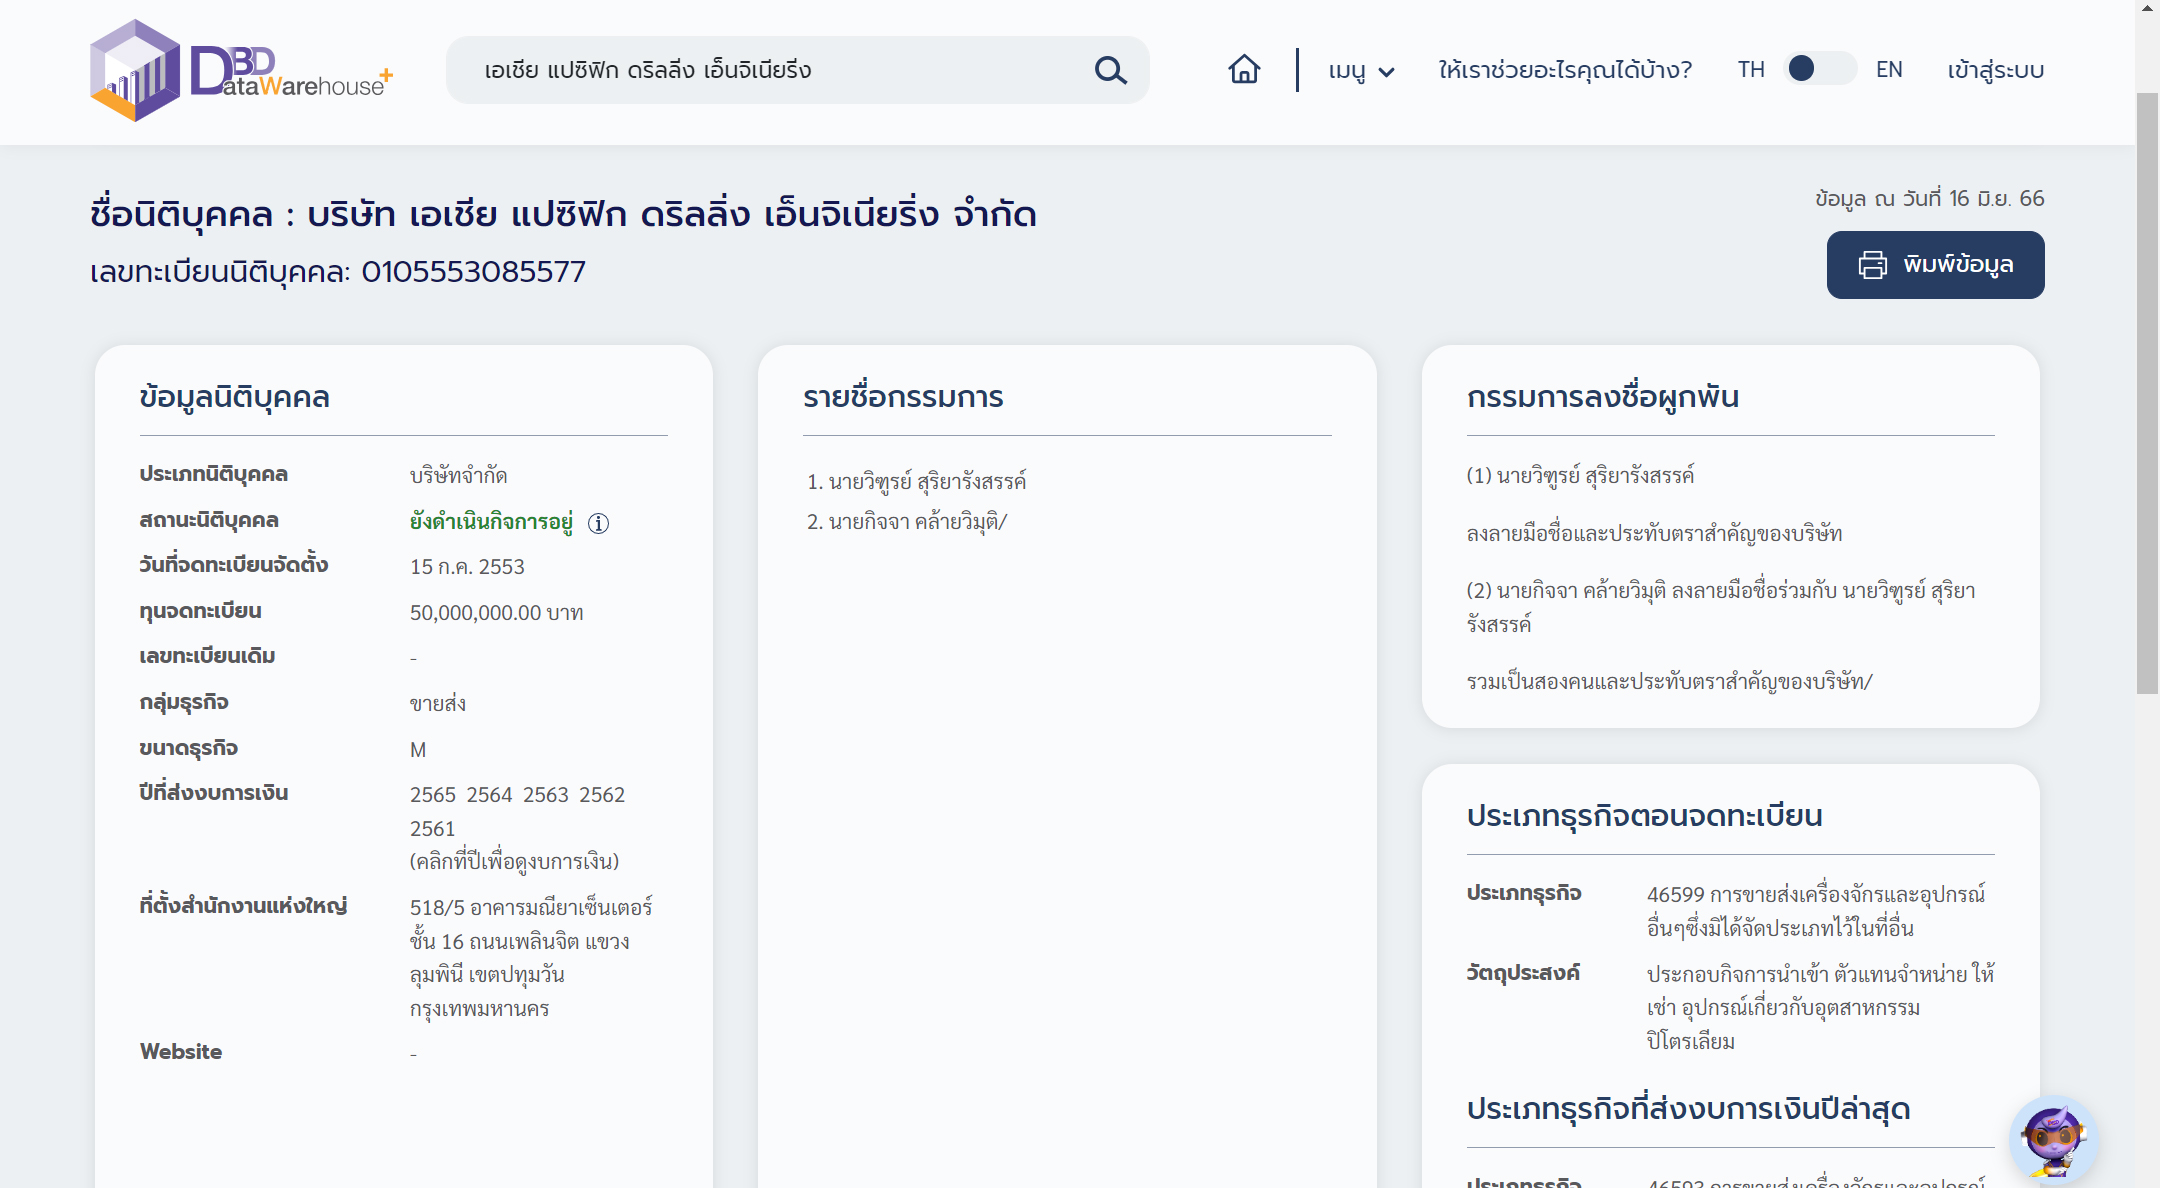The image size is (2160, 1188).
Task: Select TH language label
Action: [1750, 70]
